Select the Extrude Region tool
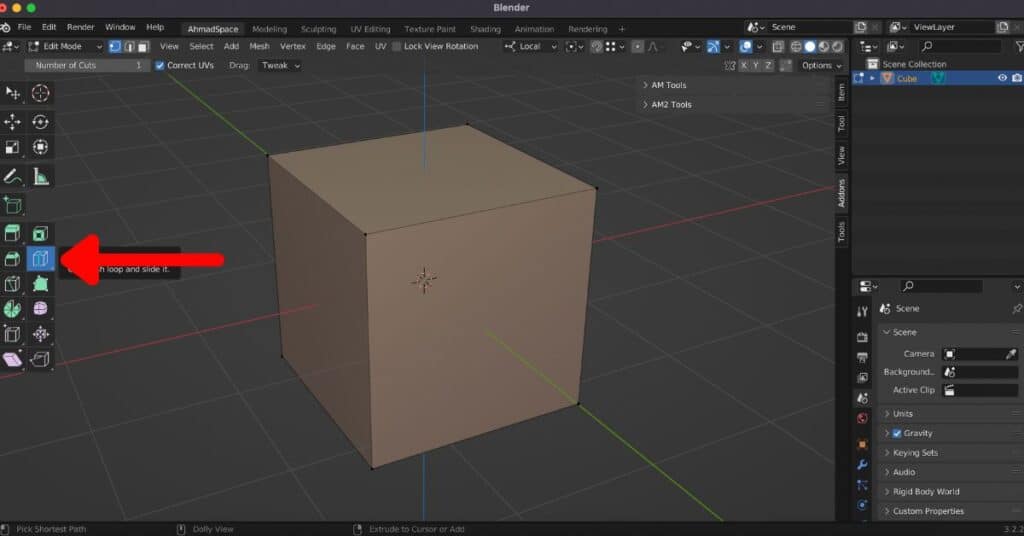Viewport: 1024px width, 536px height. [x=13, y=234]
